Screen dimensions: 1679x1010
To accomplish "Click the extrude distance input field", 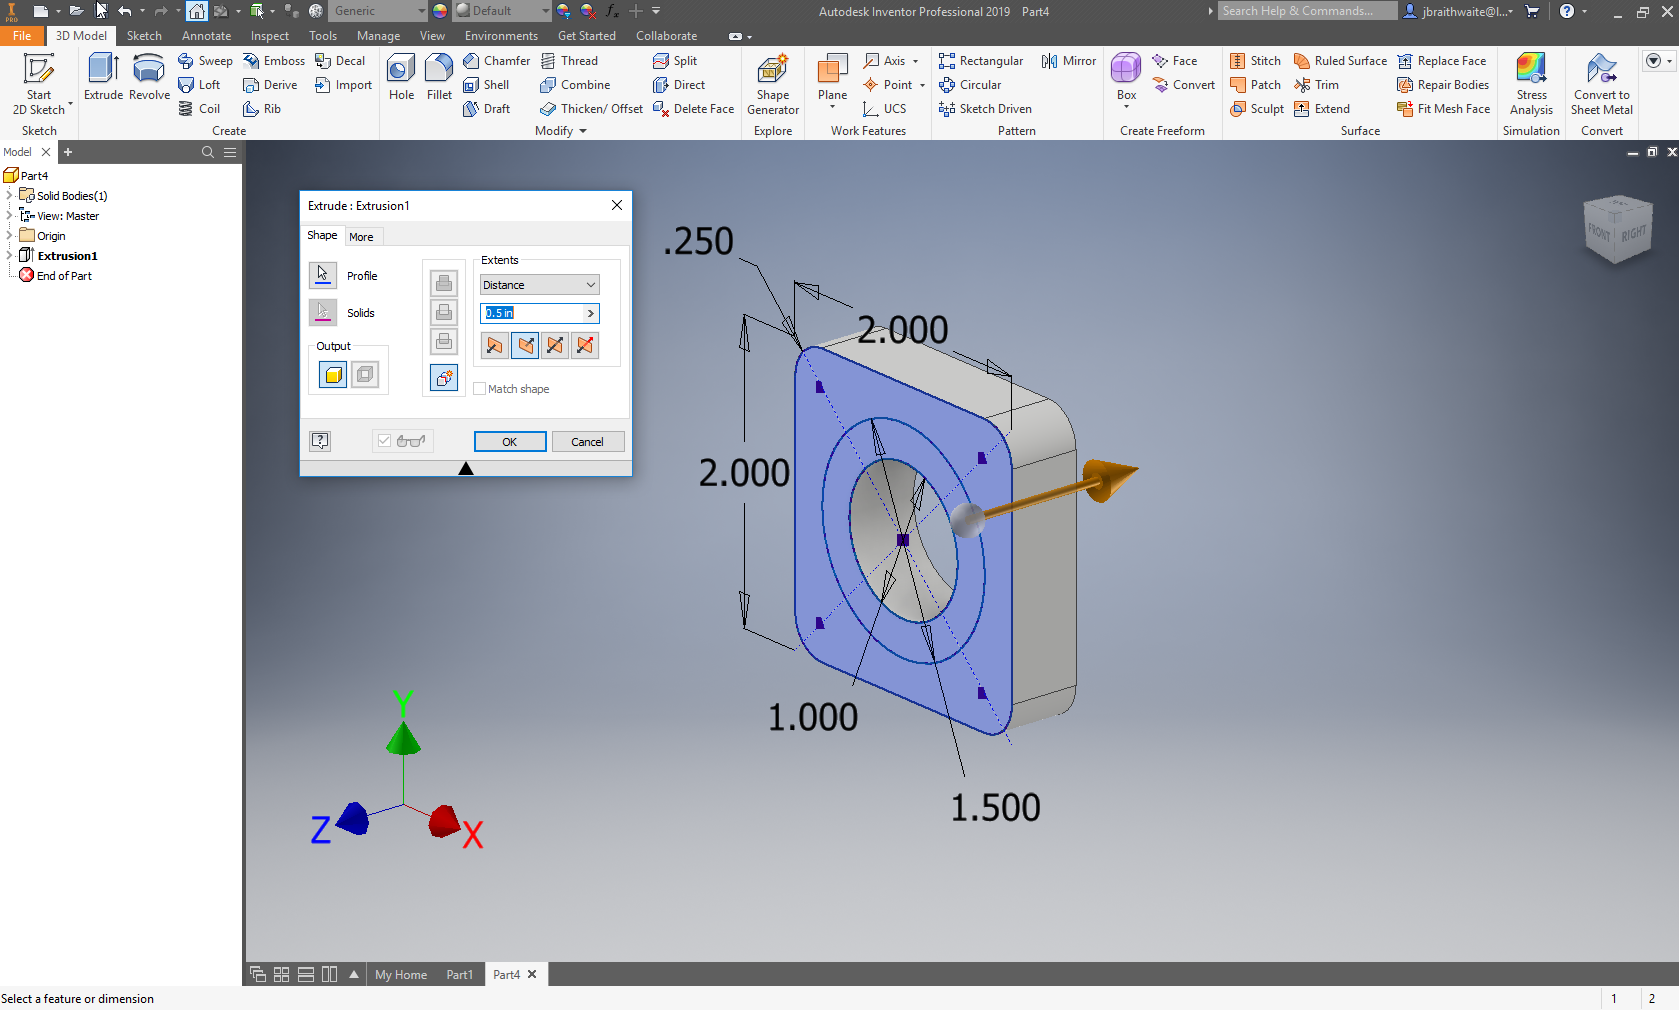I will coord(532,313).
